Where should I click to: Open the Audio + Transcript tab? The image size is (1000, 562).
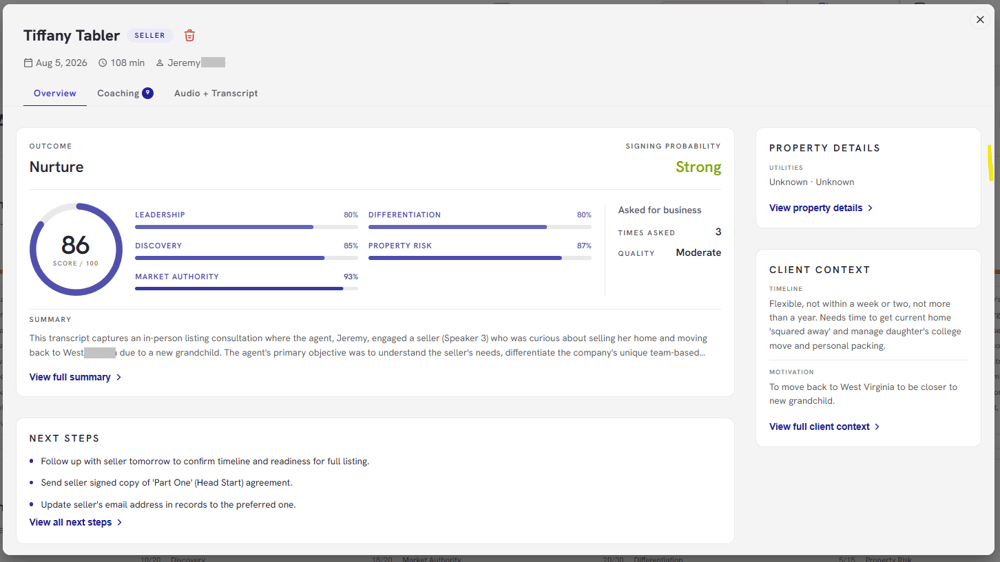216,93
